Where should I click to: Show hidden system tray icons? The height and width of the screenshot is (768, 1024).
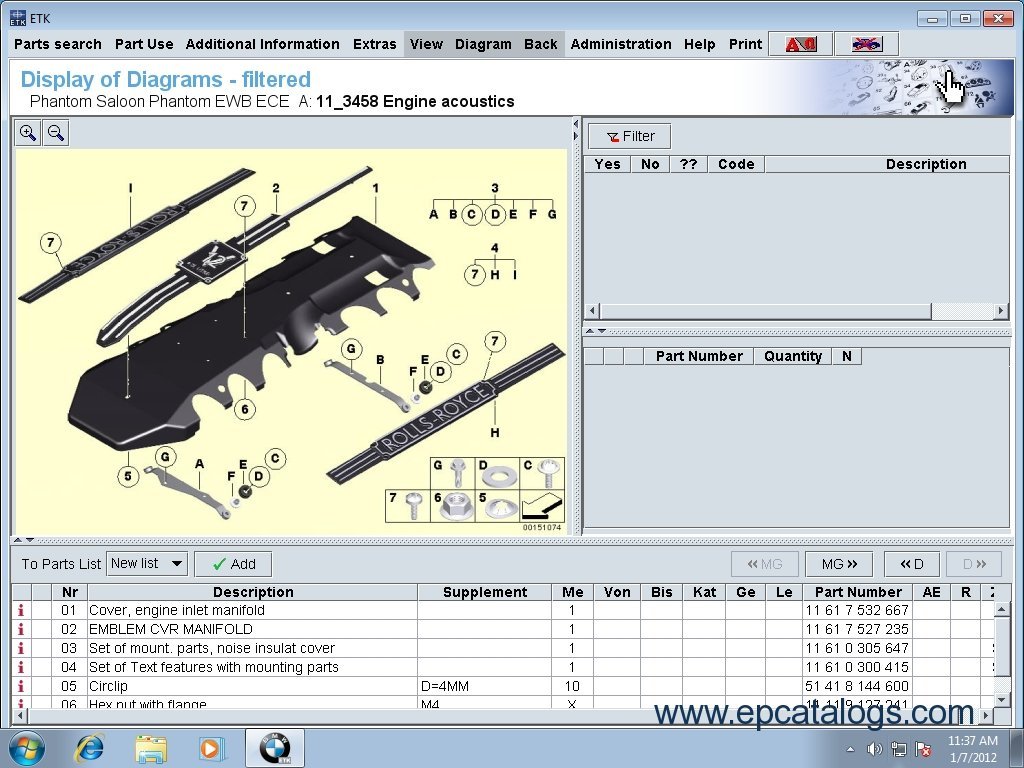pos(850,749)
